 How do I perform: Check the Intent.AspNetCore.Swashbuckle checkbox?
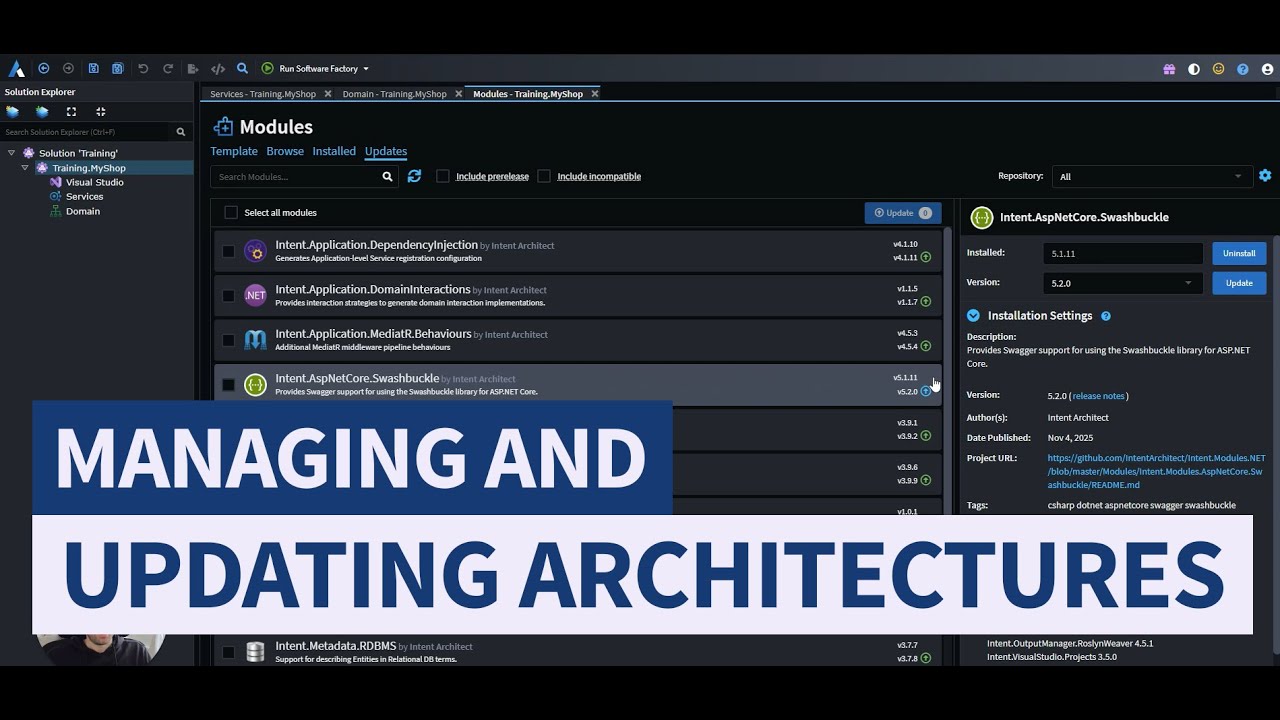click(x=229, y=385)
